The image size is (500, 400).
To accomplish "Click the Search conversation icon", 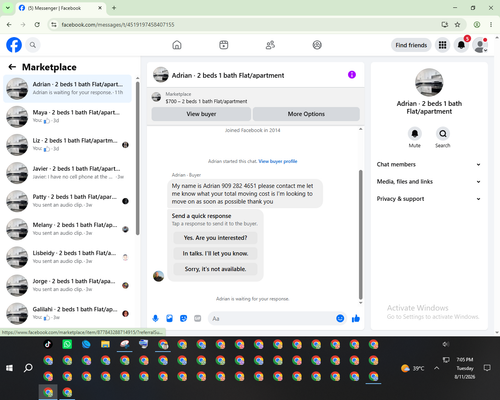I will 443,134.
